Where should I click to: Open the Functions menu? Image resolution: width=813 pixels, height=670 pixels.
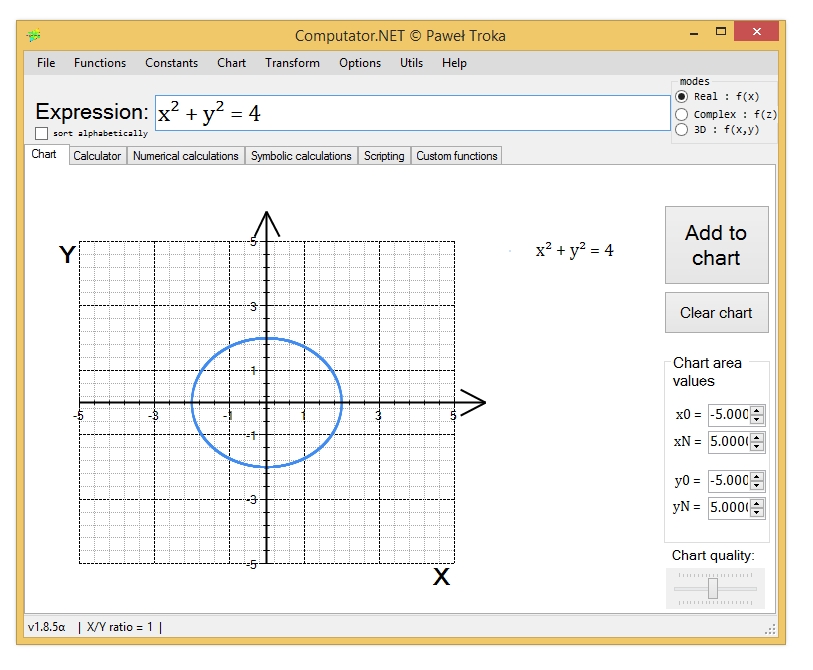(100, 63)
